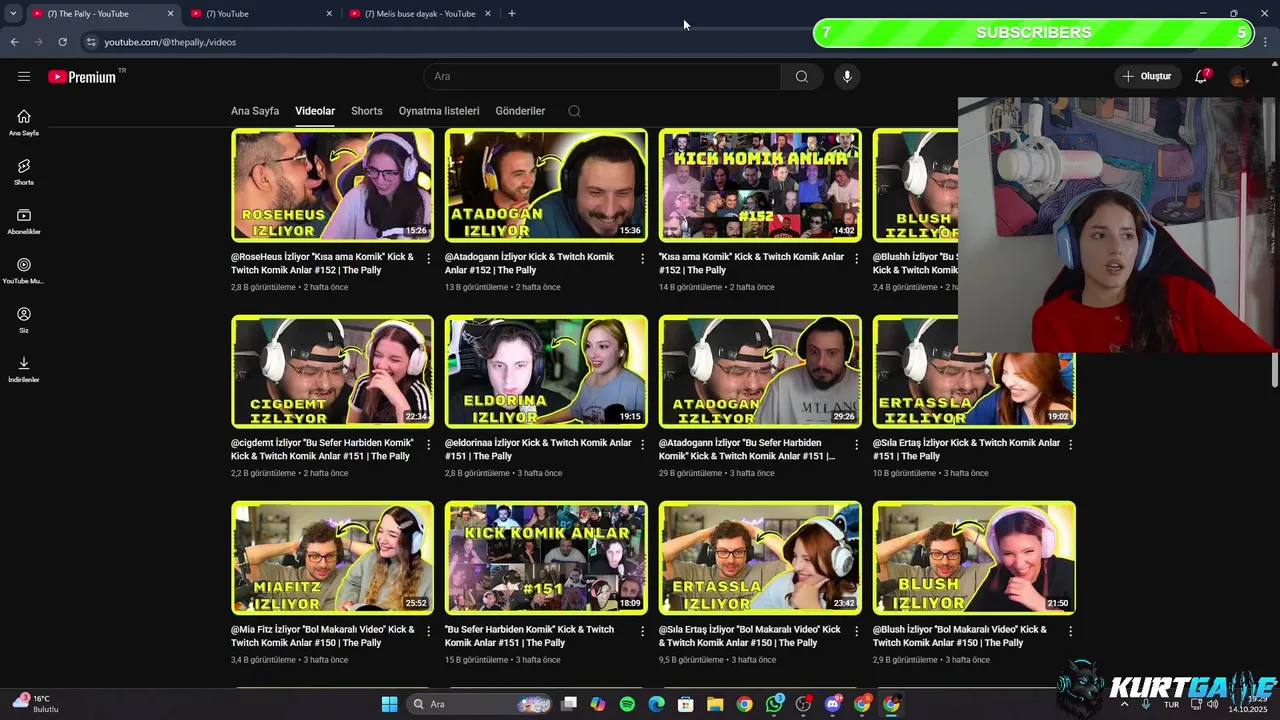The height and width of the screenshot is (720, 1280).
Task: View site information next to the URL
Action: tap(91, 42)
